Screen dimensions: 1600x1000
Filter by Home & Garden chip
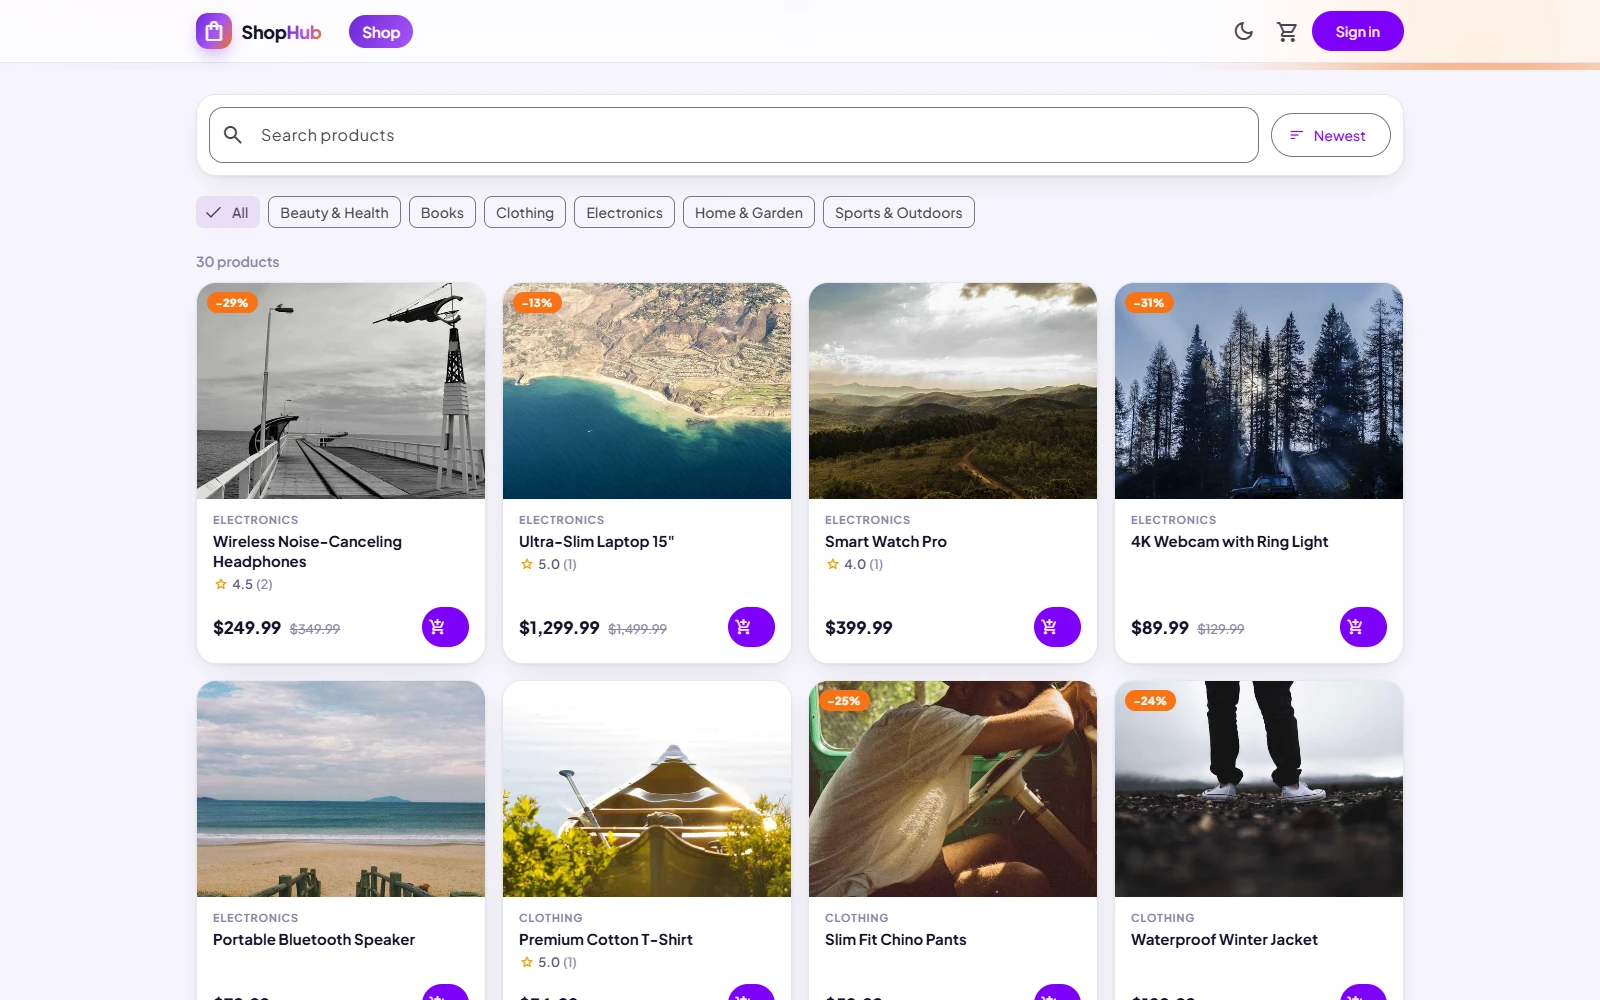749,212
